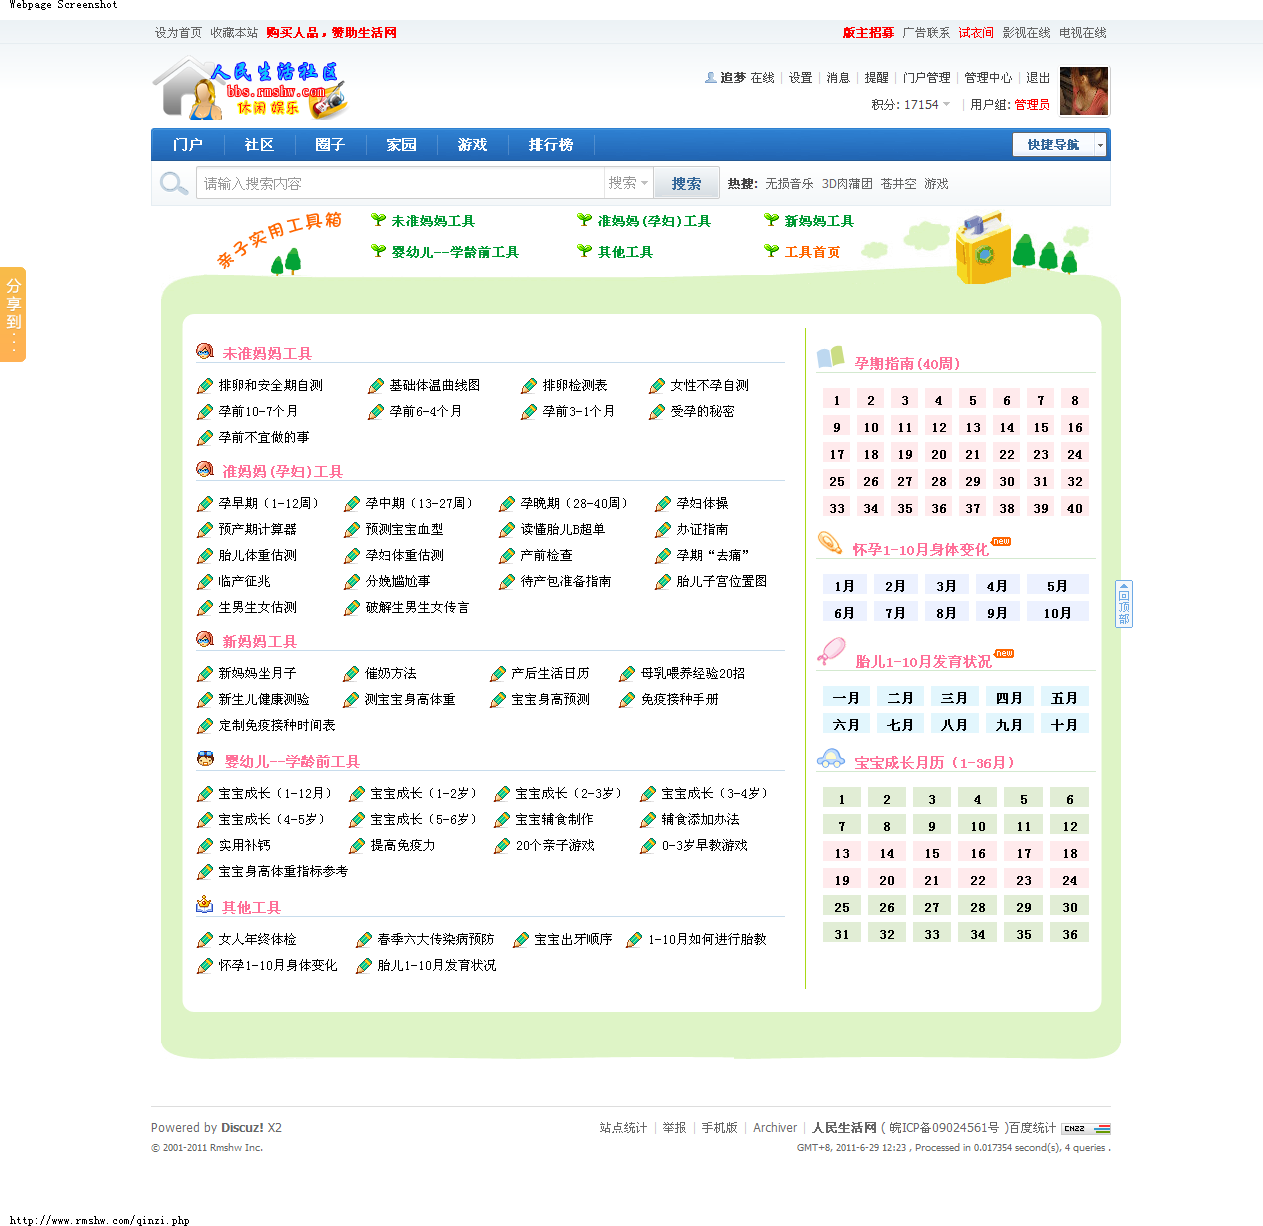The height and width of the screenshot is (1226, 1263).
Task: Select month 36 in 宝宝成长月历
Action: (1070, 934)
